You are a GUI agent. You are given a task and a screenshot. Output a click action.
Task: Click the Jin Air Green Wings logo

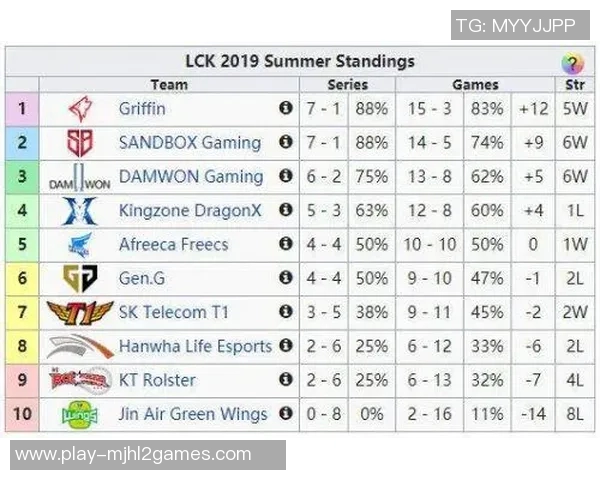pyautogui.click(x=79, y=414)
